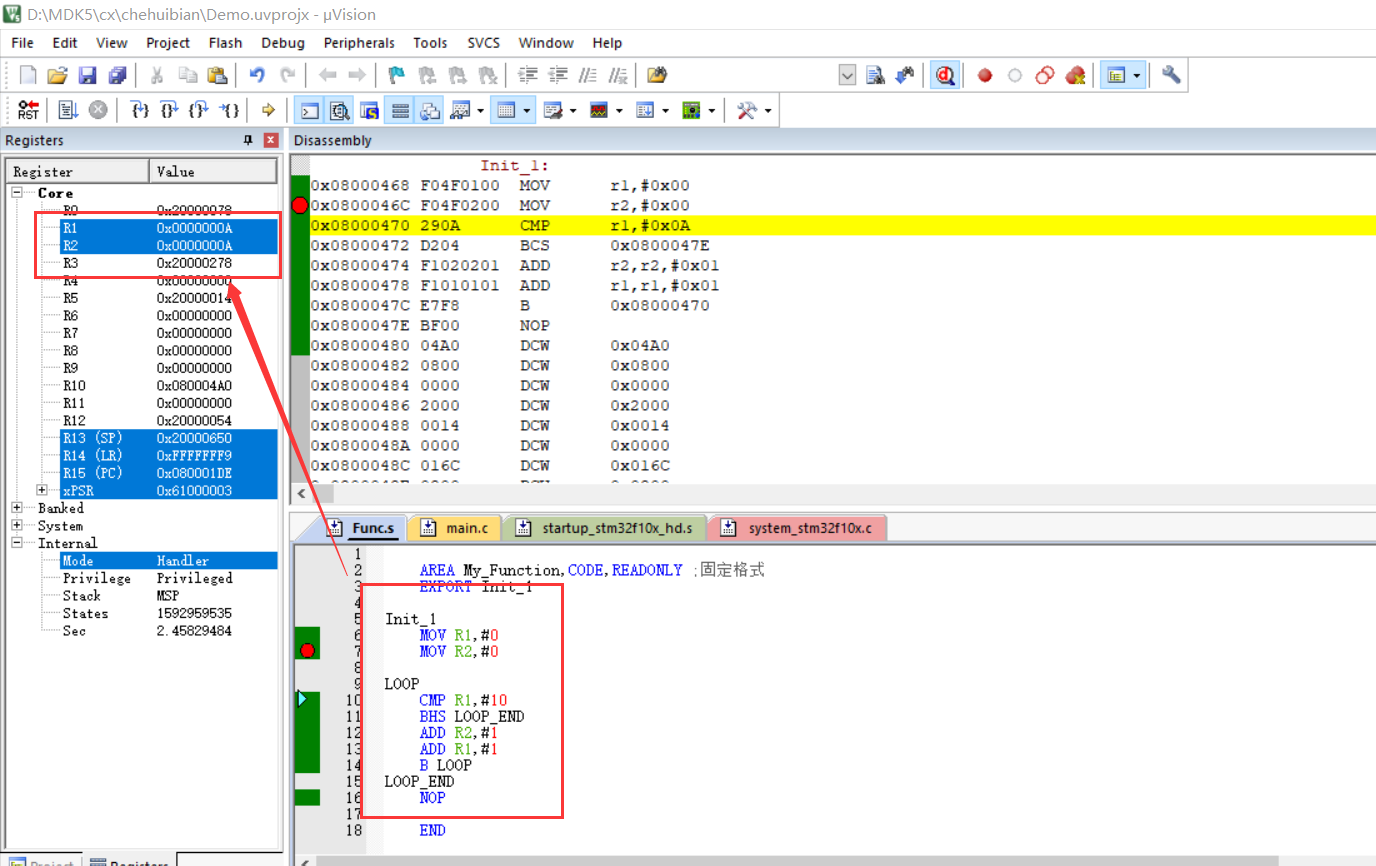The height and width of the screenshot is (866, 1376).
Task: Switch to startup_stm32f10x_hd.s tab
Action: [x=605, y=528]
